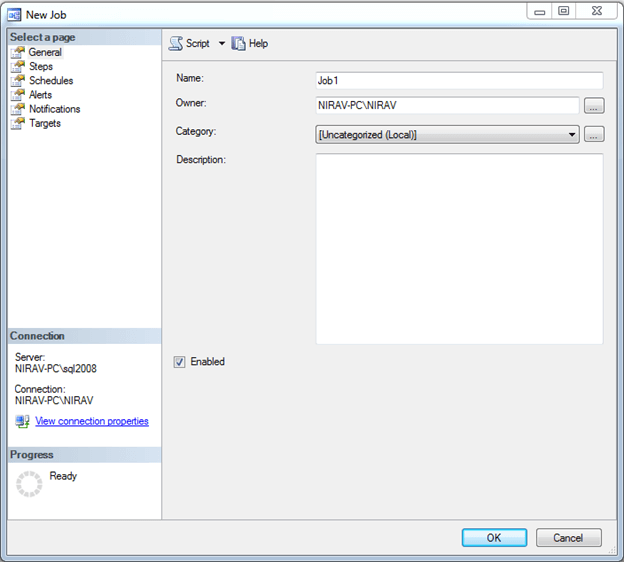
Task: Click the Enabled label text
Action: [x=207, y=361]
